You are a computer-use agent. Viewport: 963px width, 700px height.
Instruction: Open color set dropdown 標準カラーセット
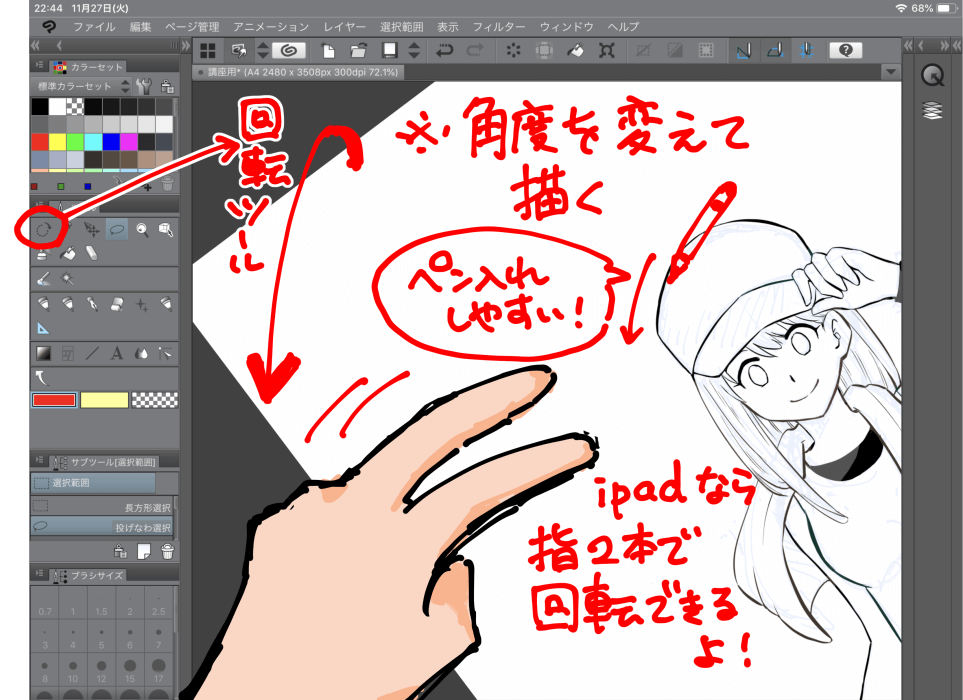coord(80,86)
